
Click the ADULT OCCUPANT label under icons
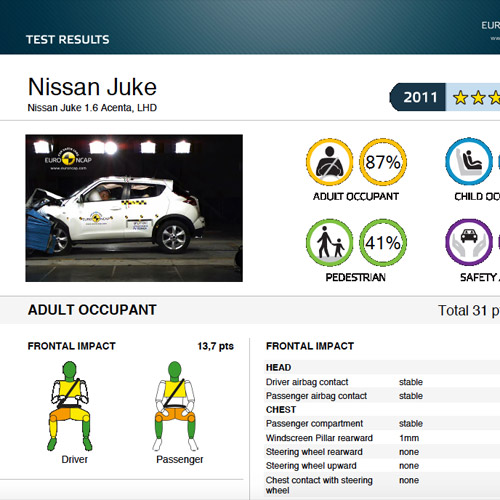[356, 196]
